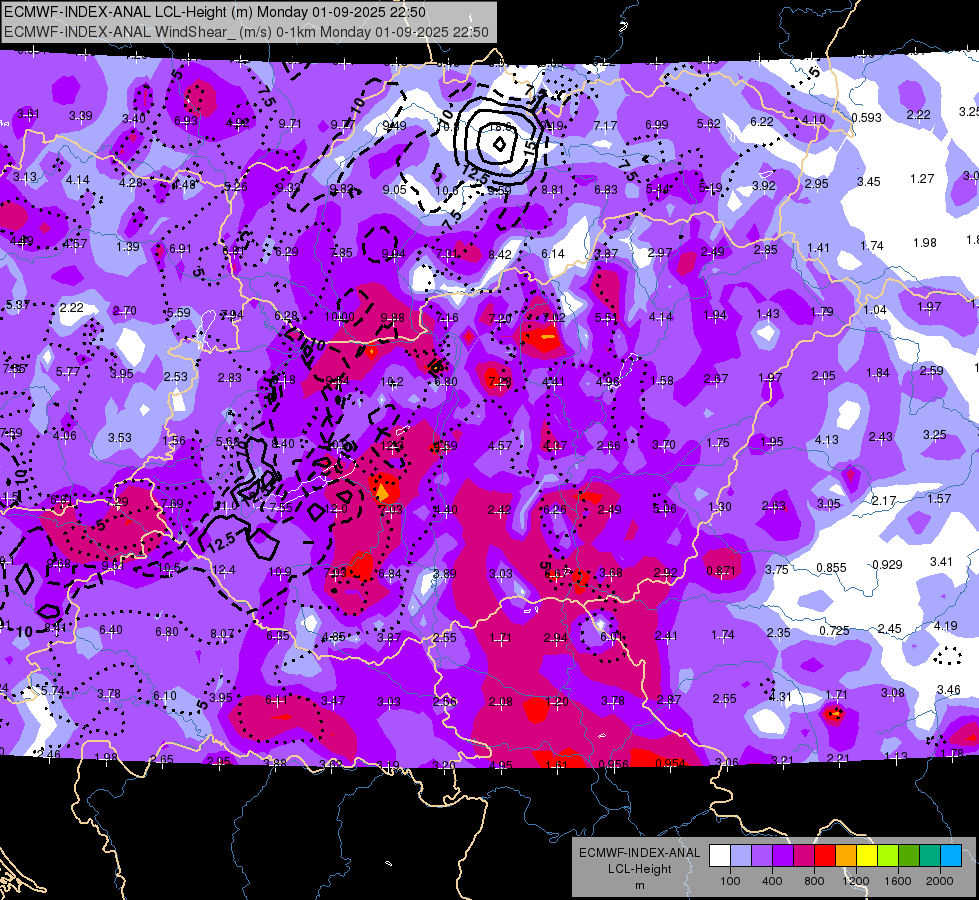Click the shear value 1.30
Viewport: 979px width, 900px height.
click(719, 507)
